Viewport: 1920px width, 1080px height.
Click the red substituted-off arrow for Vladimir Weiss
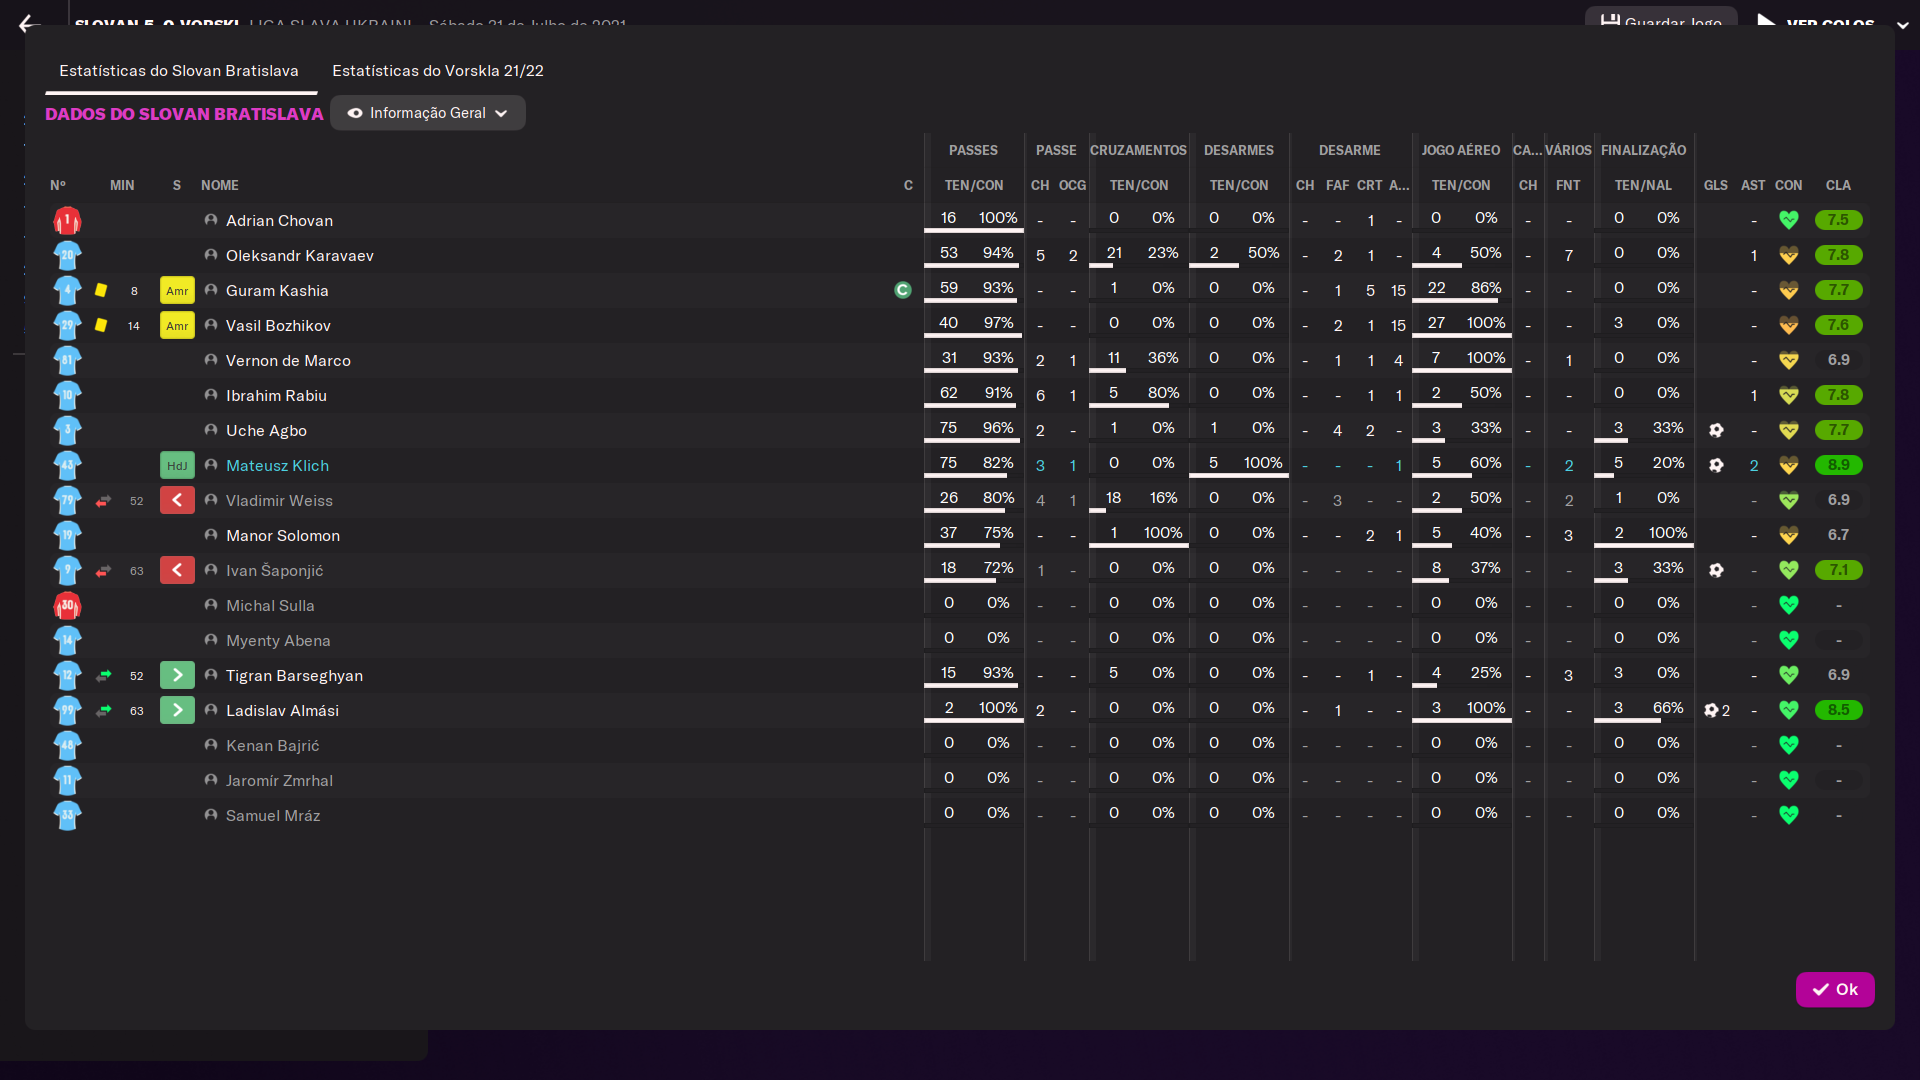pyautogui.click(x=177, y=500)
